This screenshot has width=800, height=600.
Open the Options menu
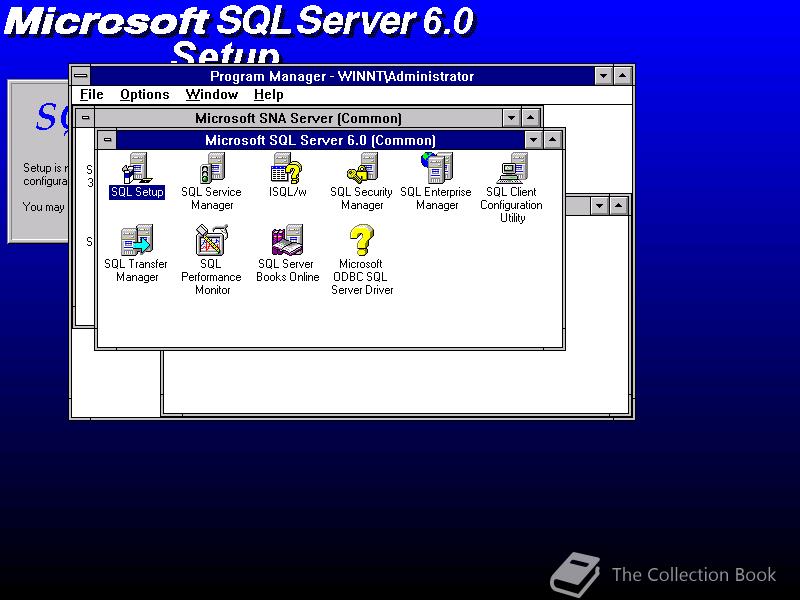pos(145,95)
